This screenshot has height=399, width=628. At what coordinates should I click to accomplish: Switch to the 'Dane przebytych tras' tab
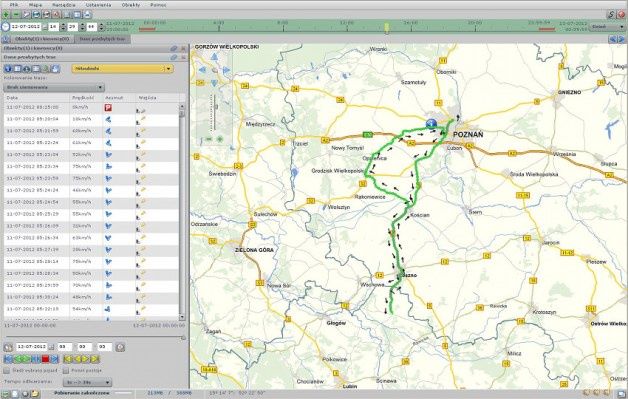click(x=102, y=39)
